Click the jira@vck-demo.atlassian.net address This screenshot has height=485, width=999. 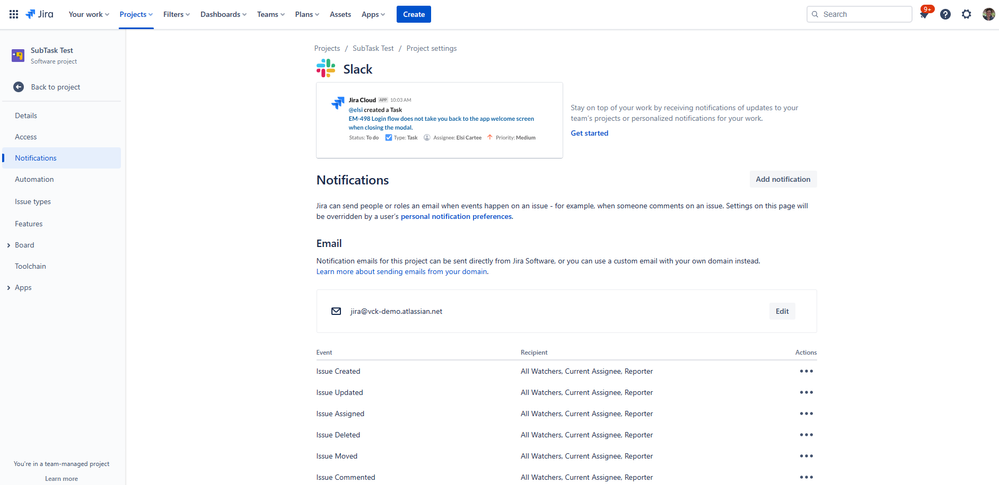396,311
